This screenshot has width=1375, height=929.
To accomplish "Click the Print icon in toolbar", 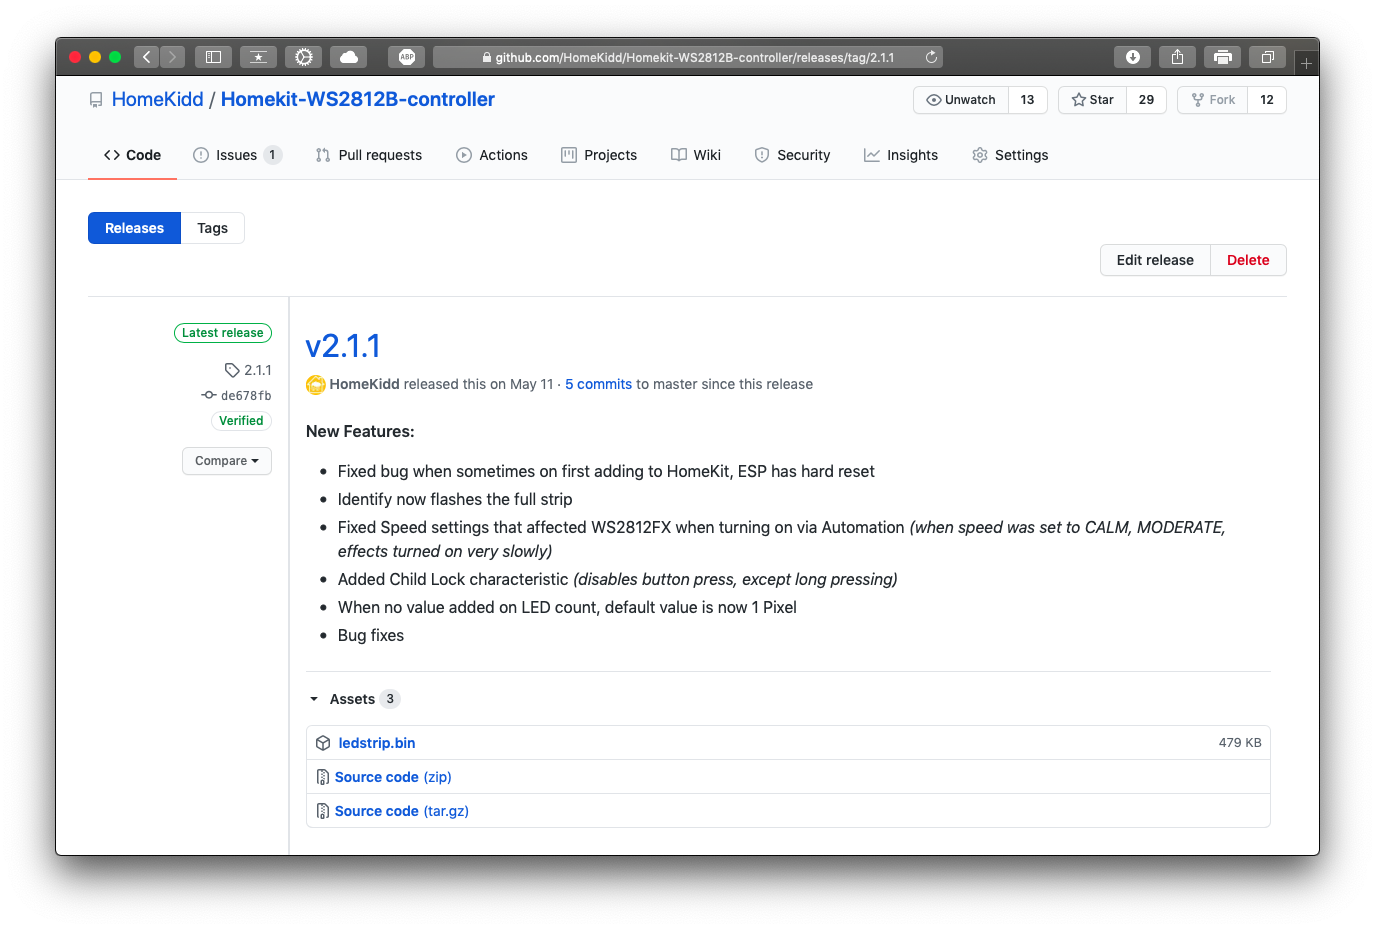I will click(1222, 57).
